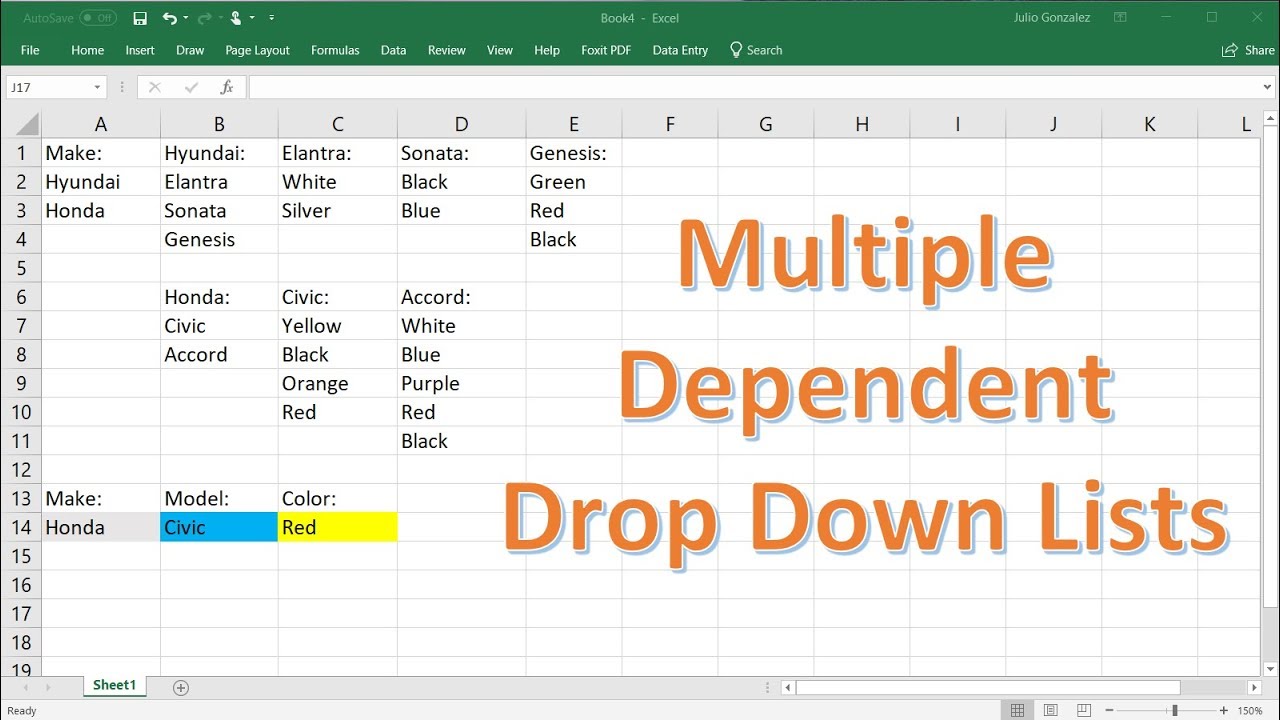
Task: Open the Help ribbon tab
Action: click(547, 50)
